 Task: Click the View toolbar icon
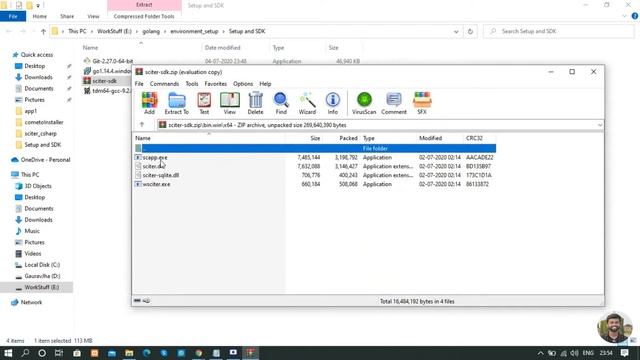[229, 103]
